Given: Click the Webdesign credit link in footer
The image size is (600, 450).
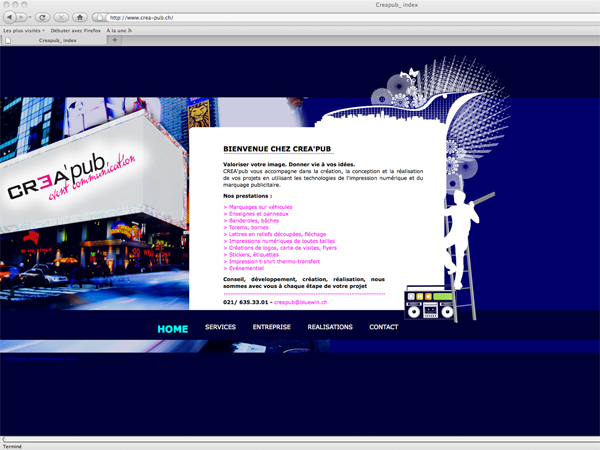Looking at the screenshot, I should (41, 359).
